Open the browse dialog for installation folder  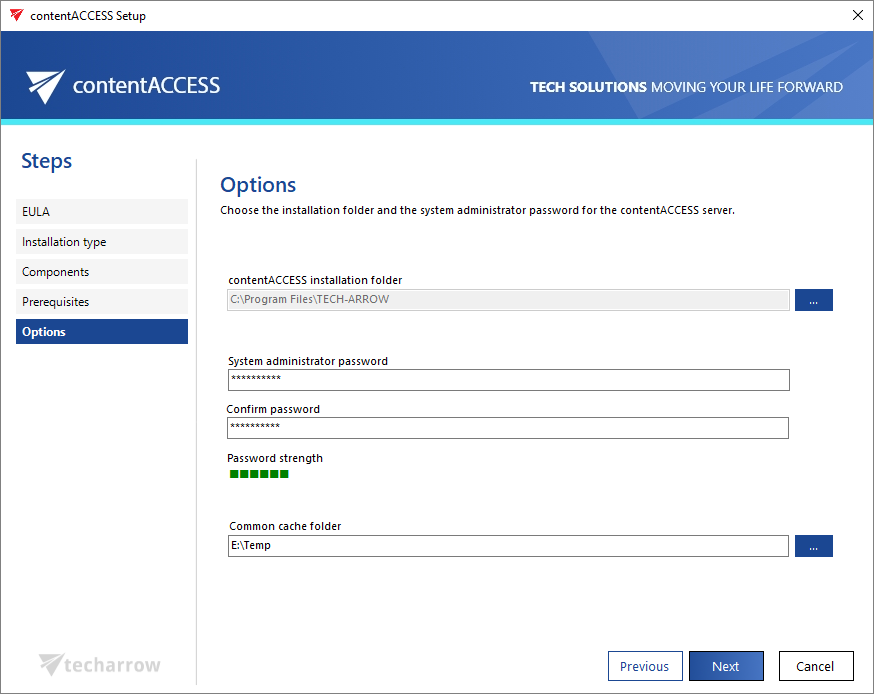[x=813, y=299]
